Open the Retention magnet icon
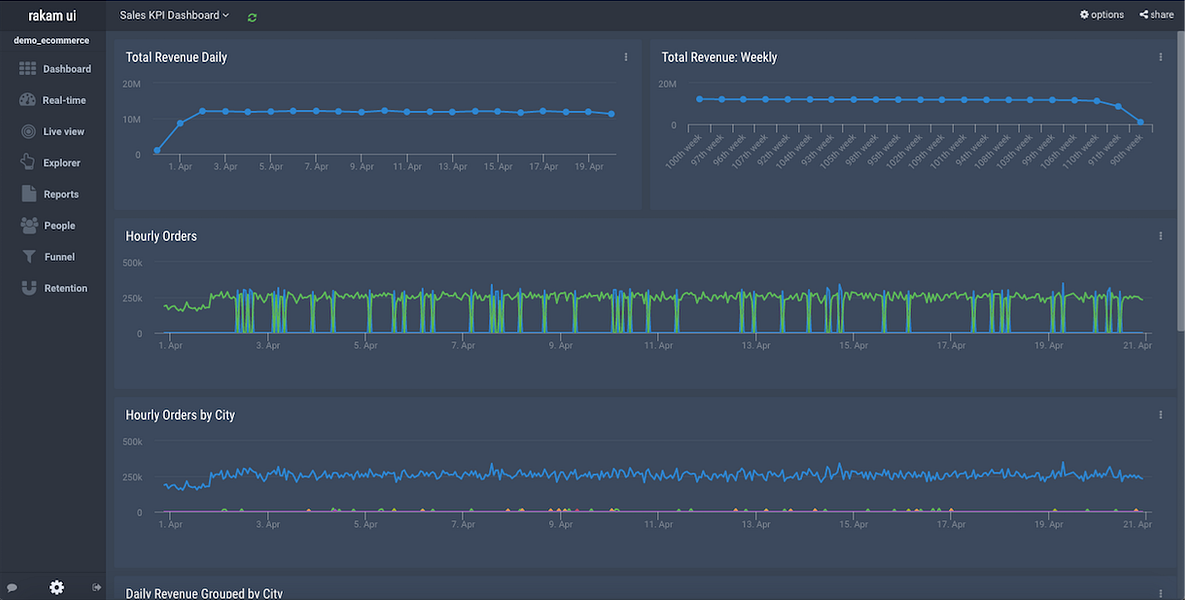 coord(29,288)
